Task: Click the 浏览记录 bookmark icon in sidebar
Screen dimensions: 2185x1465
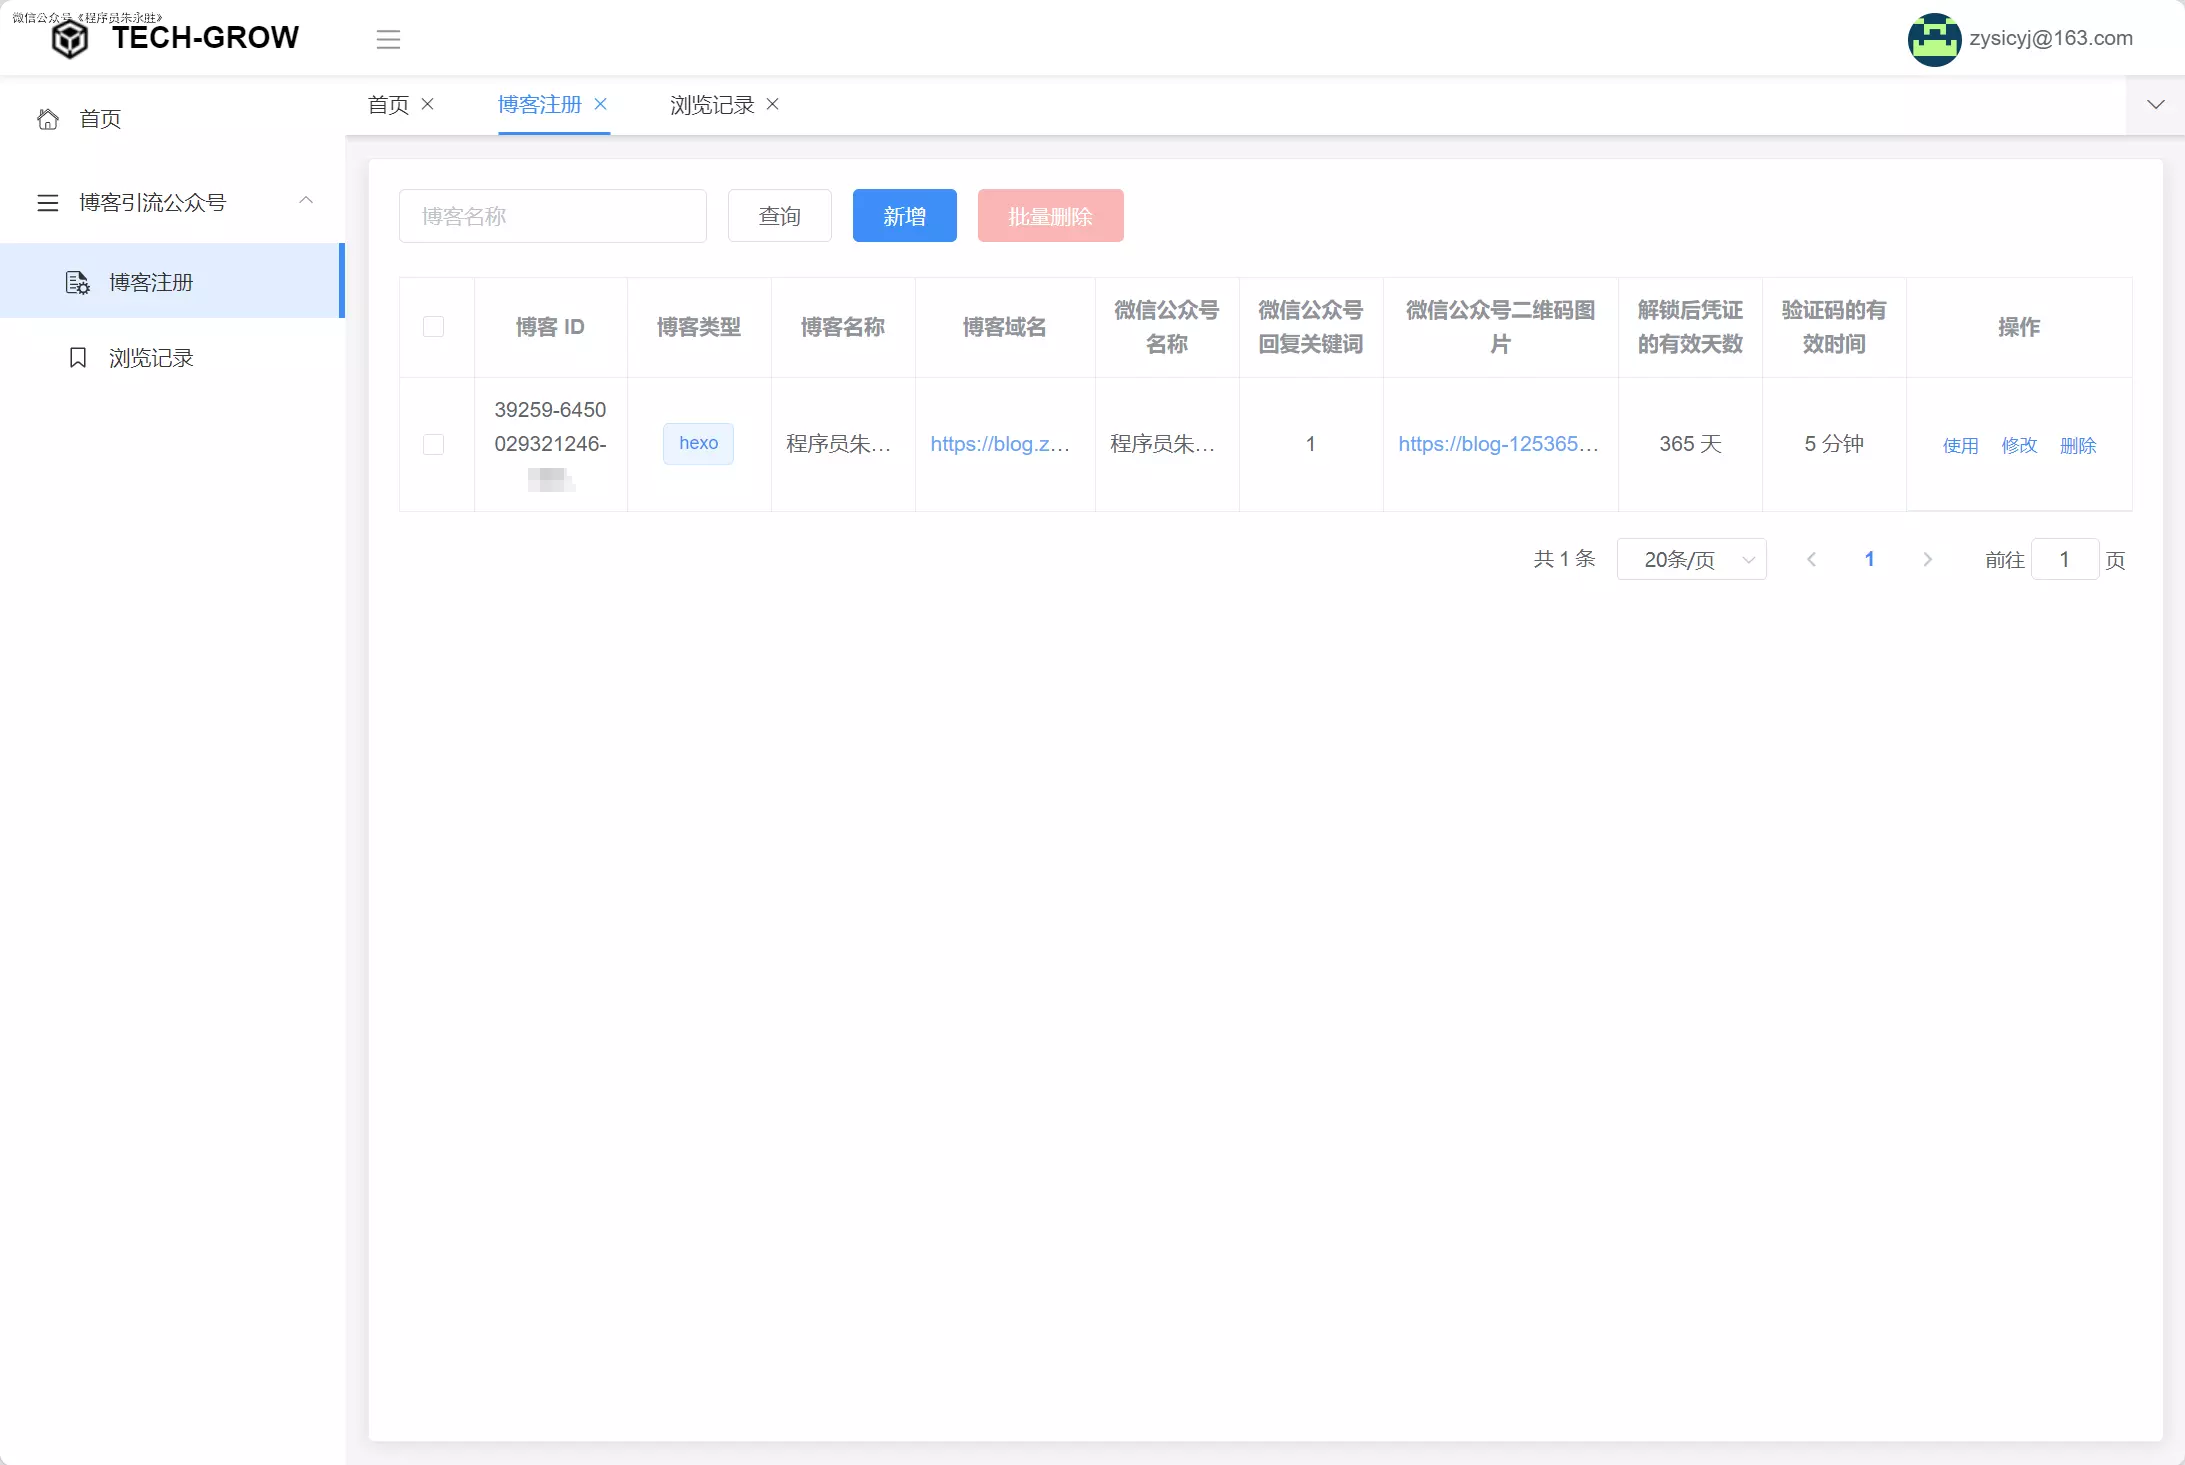Action: click(78, 358)
